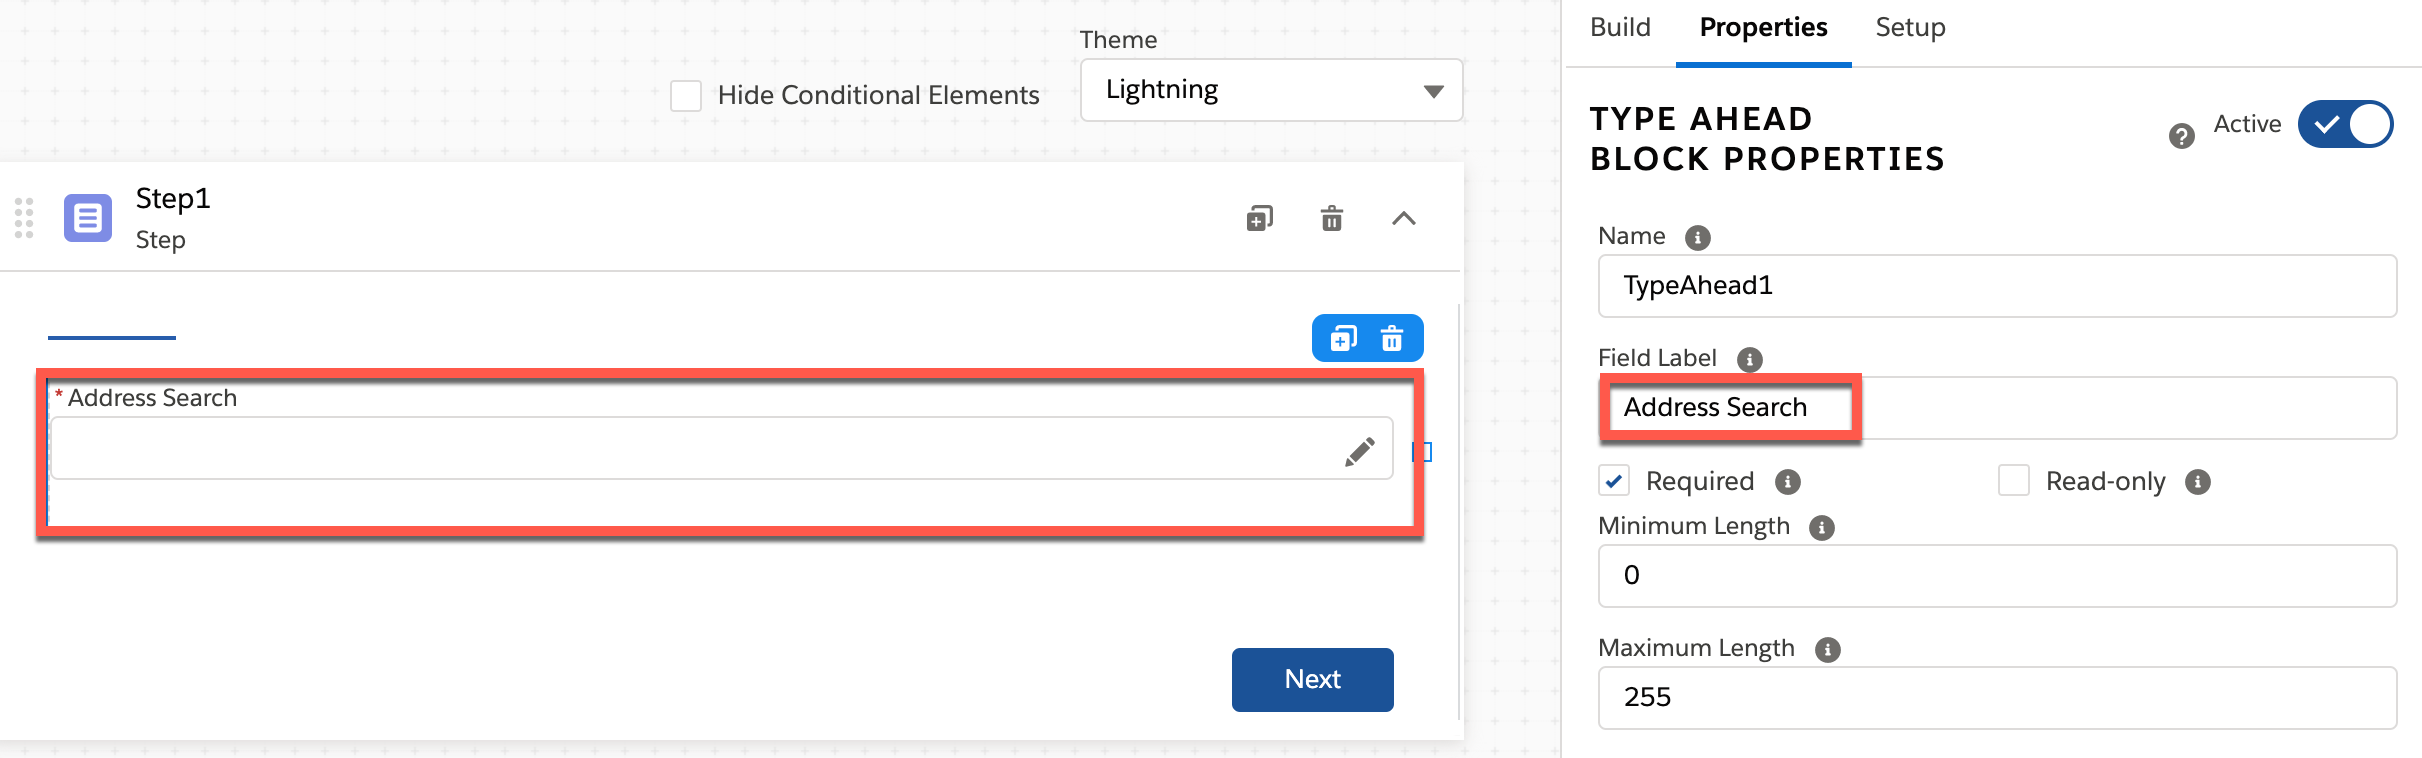Select the Properties tab
2422x758 pixels.
click(1764, 28)
